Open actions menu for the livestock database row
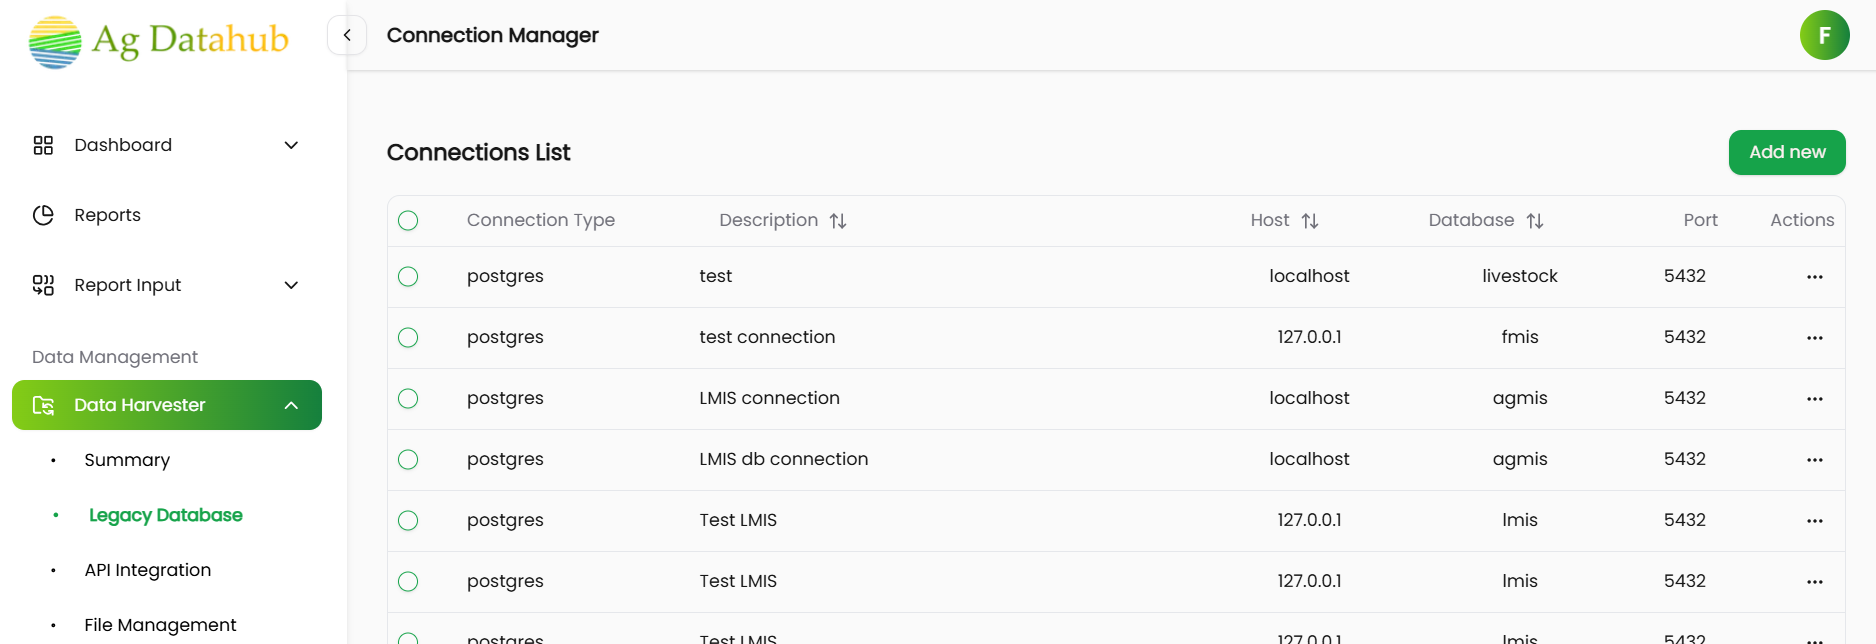This screenshot has height=644, width=1876. click(1815, 277)
